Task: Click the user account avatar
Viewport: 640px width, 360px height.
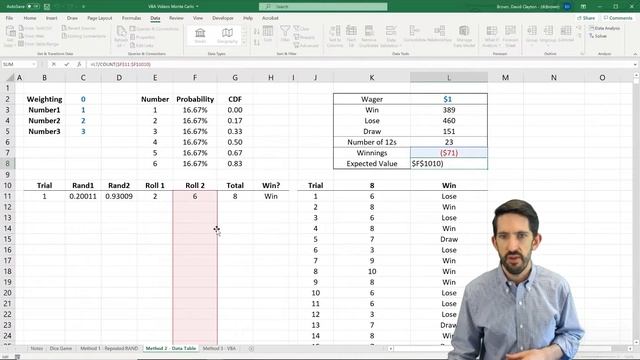Action: click(x=567, y=7)
